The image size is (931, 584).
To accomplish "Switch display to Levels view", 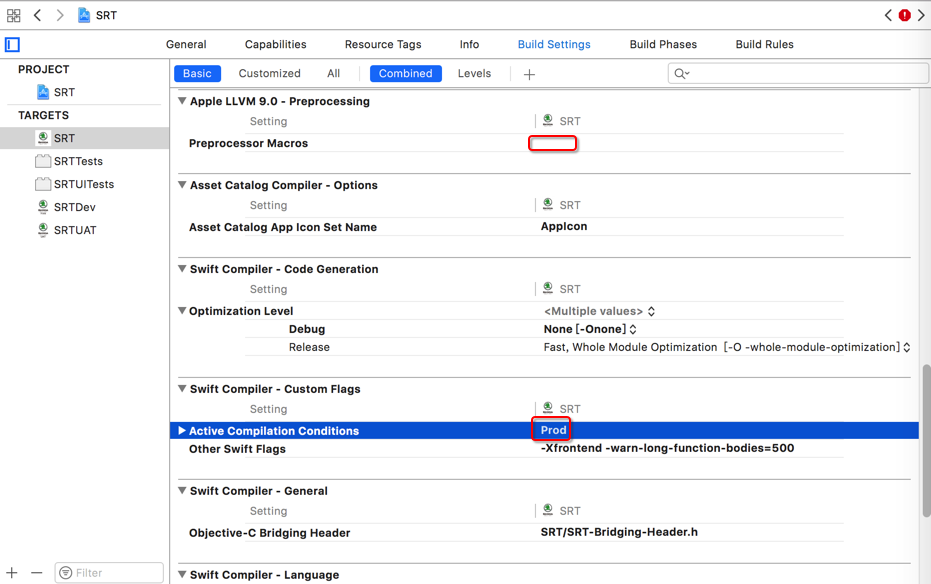I will (474, 73).
